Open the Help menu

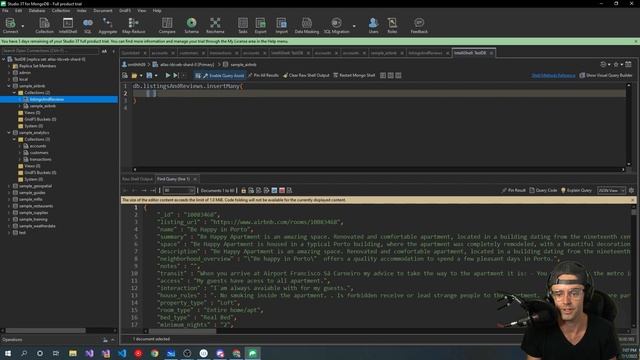pos(157,11)
